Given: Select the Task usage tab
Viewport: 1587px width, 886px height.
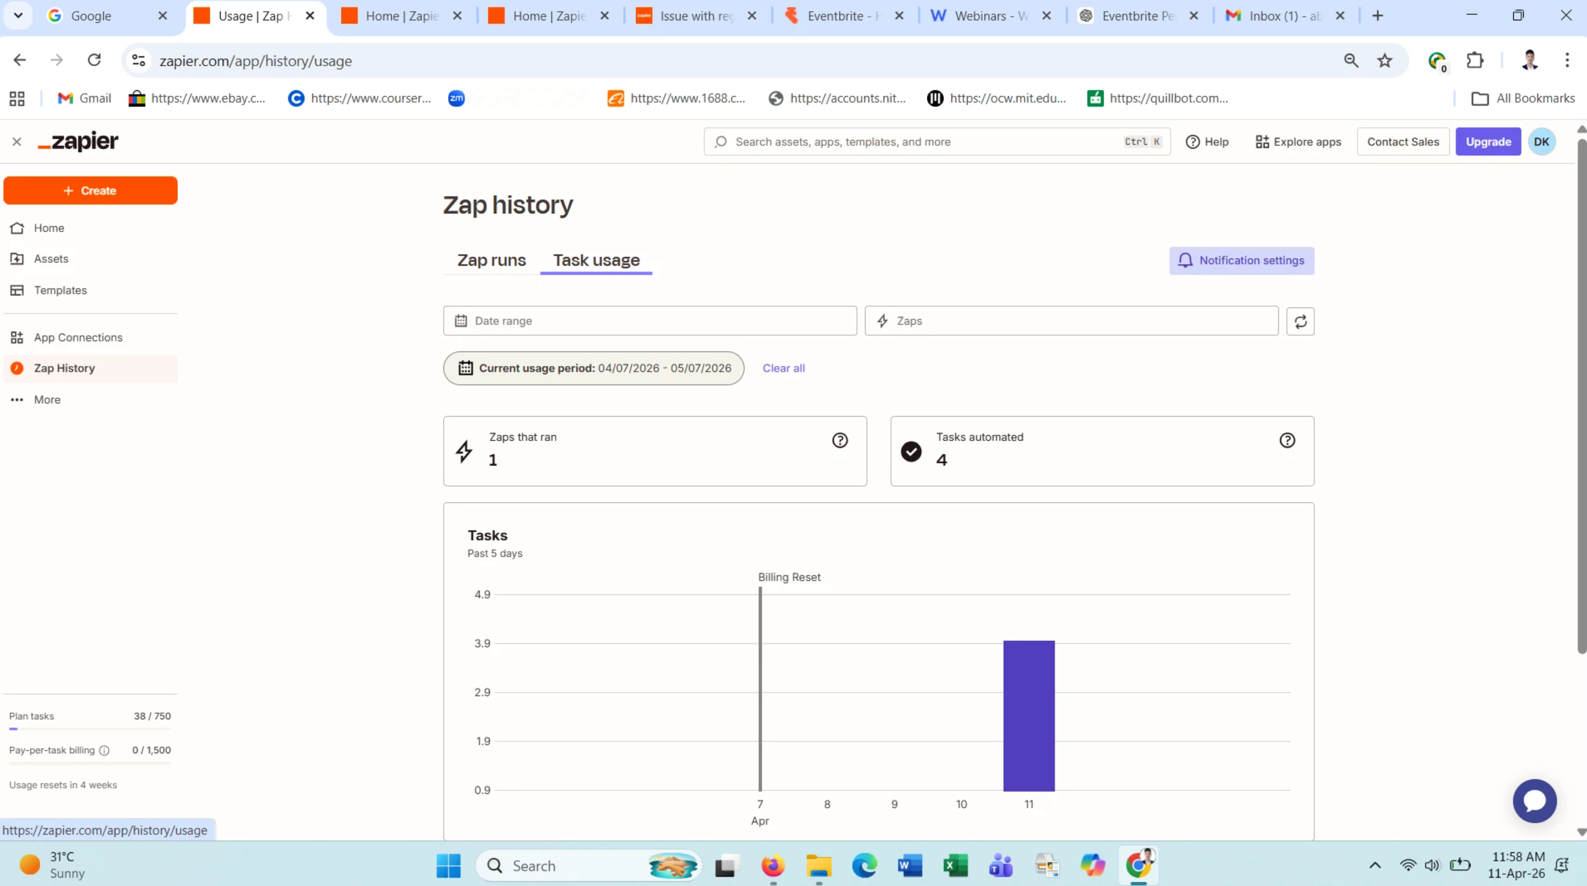Looking at the screenshot, I should (596, 260).
